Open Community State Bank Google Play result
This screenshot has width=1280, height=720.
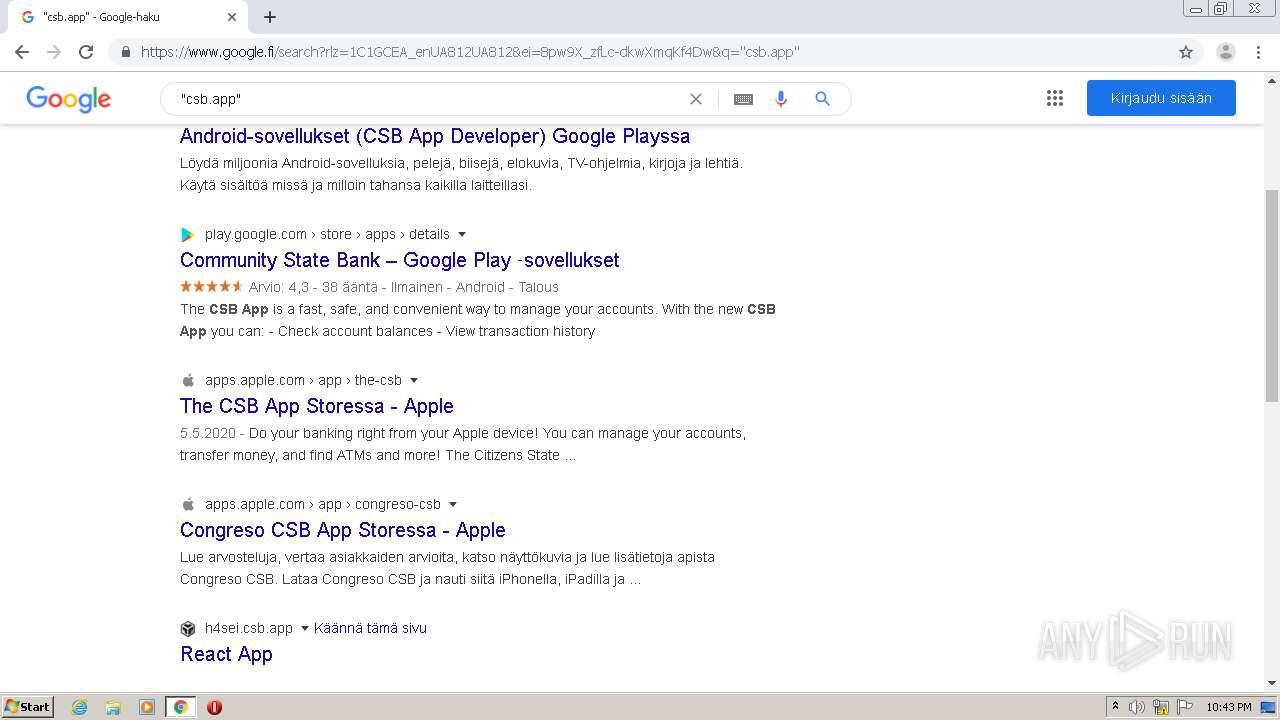coord(400,260)
